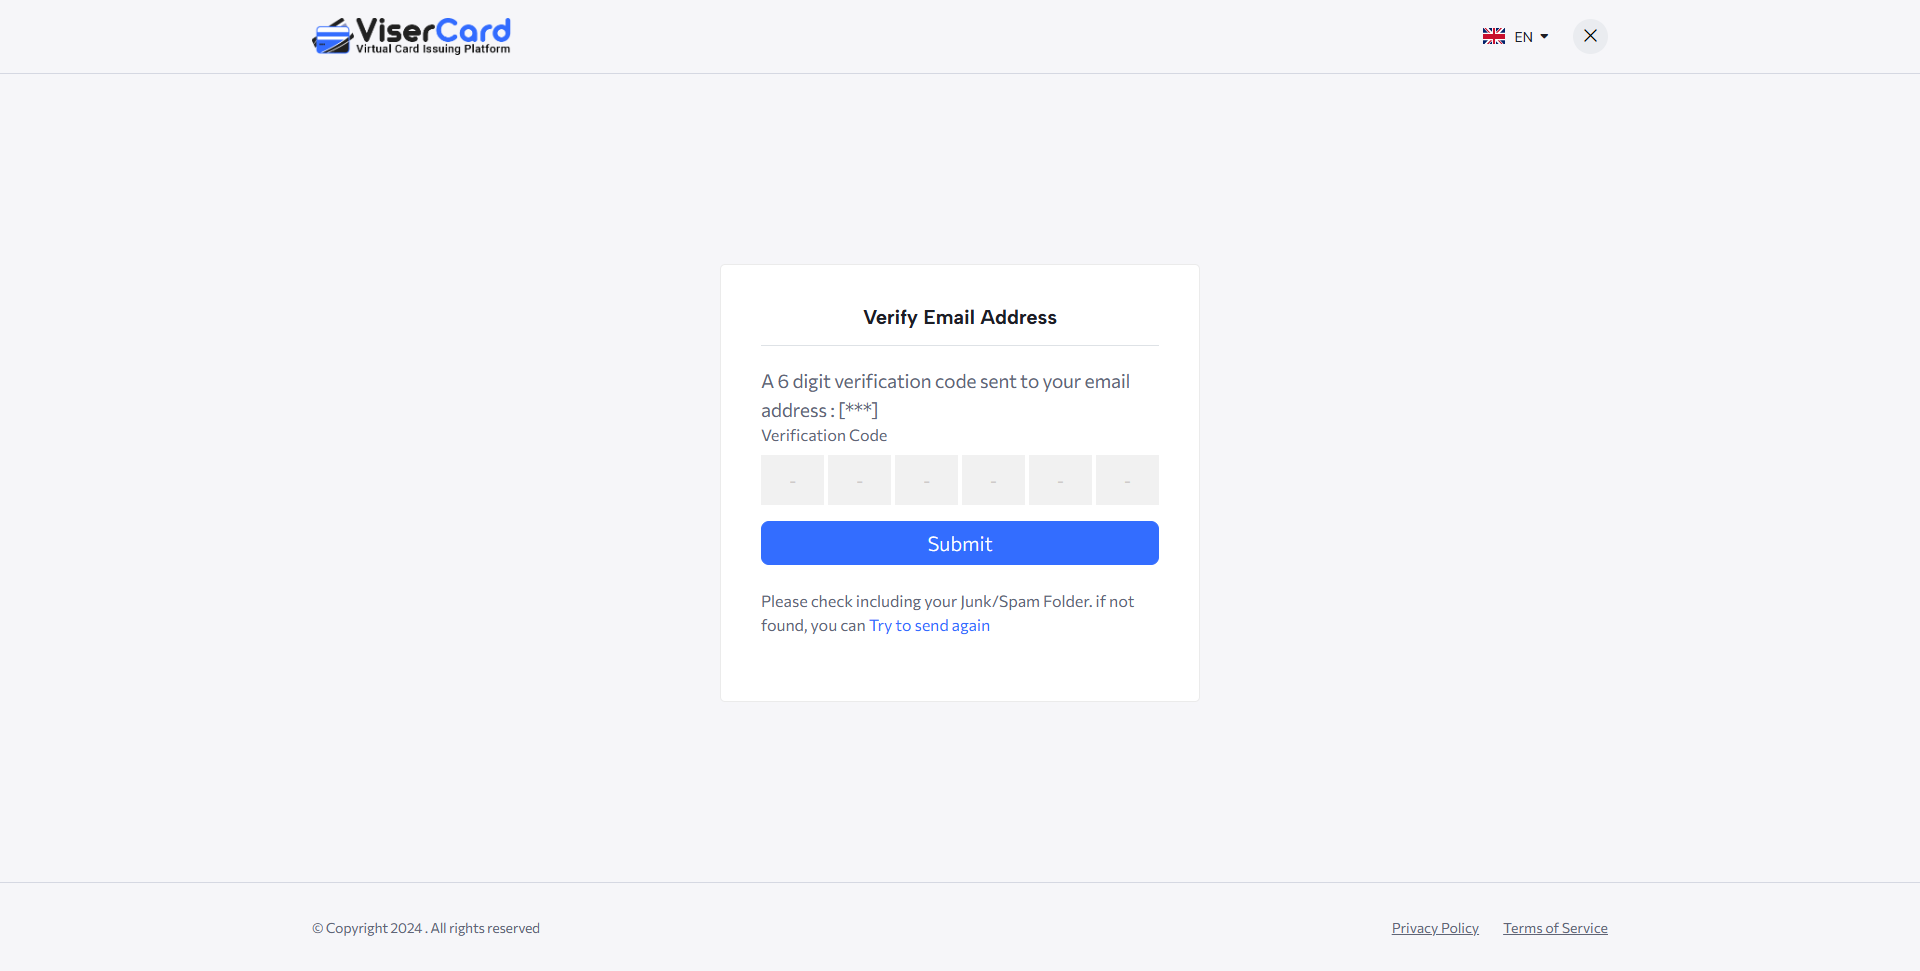Click the X close icon in header
The image size is (1920, 971).
[x=1590, y=36]
